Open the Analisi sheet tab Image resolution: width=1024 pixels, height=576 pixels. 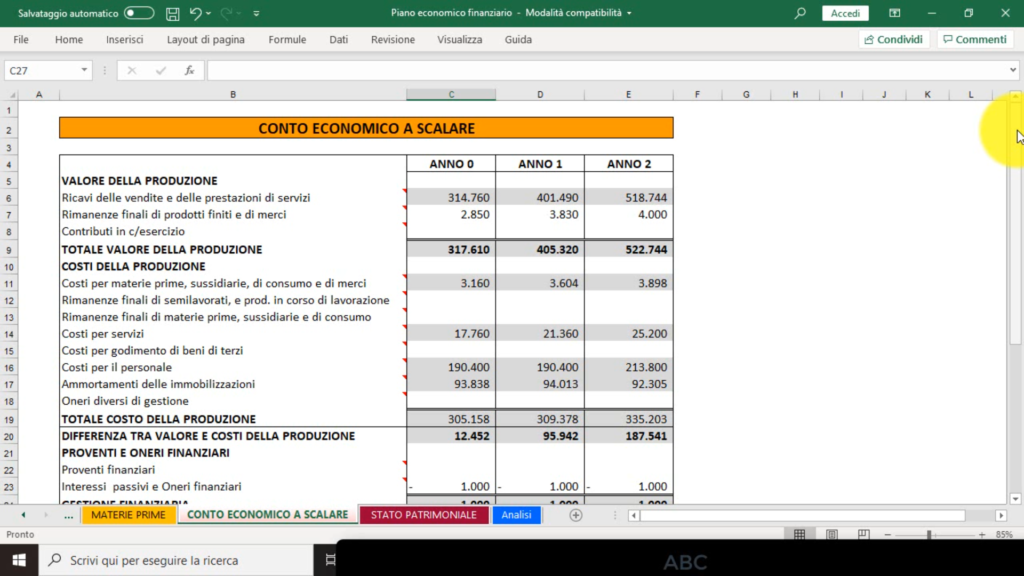[x=517, y=515]
